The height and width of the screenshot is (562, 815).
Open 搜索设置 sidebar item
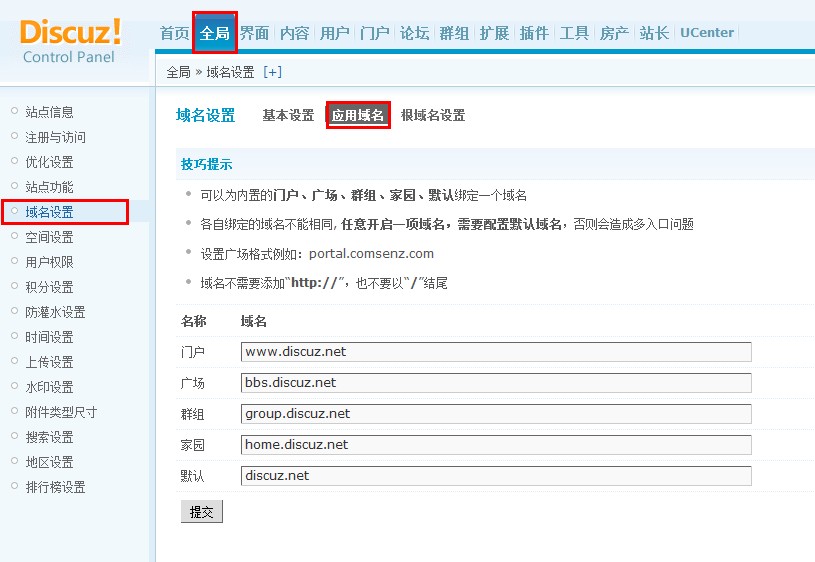click(49, 437)
